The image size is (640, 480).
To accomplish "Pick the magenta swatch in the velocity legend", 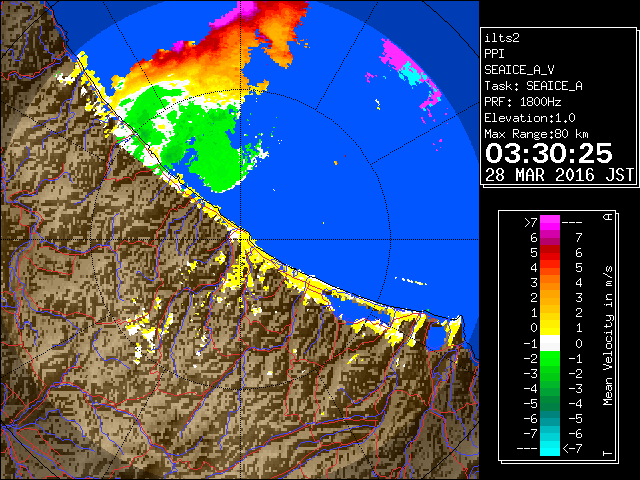I will coord(550,223).
